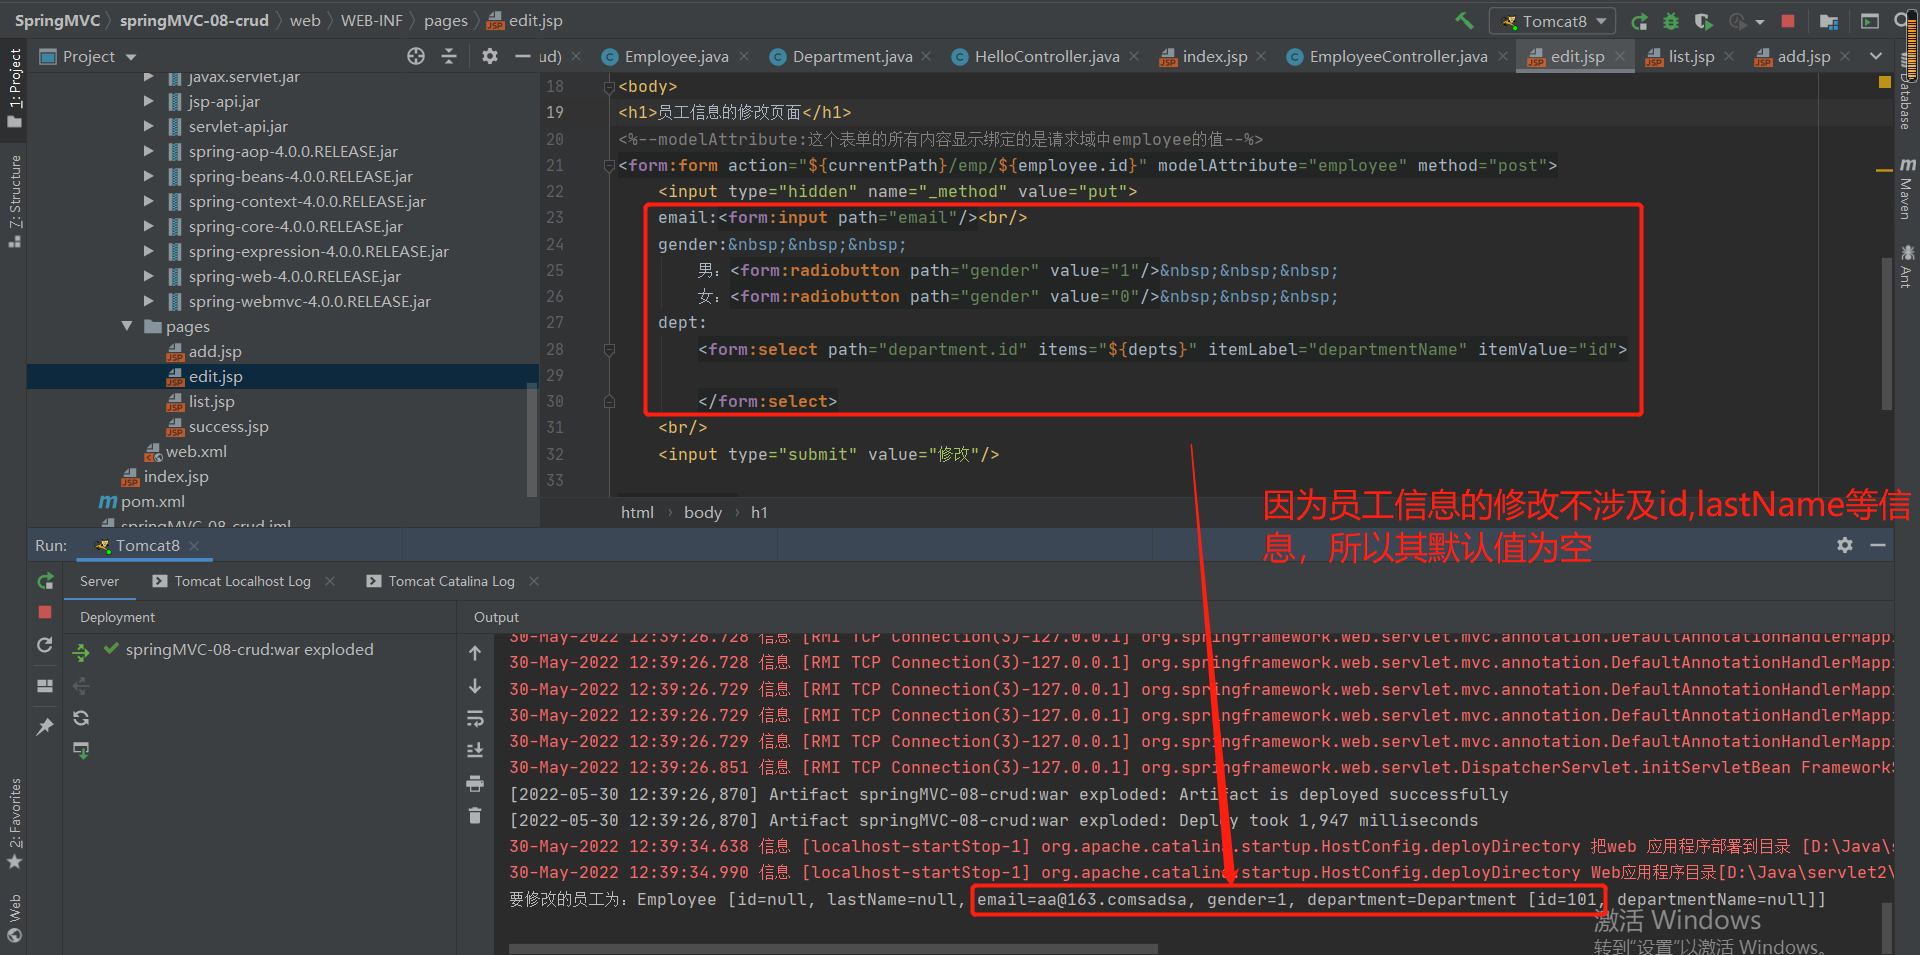Fold the form:form block on line 21
Viewport: 1920px width, 955px height.
point(609,166)
